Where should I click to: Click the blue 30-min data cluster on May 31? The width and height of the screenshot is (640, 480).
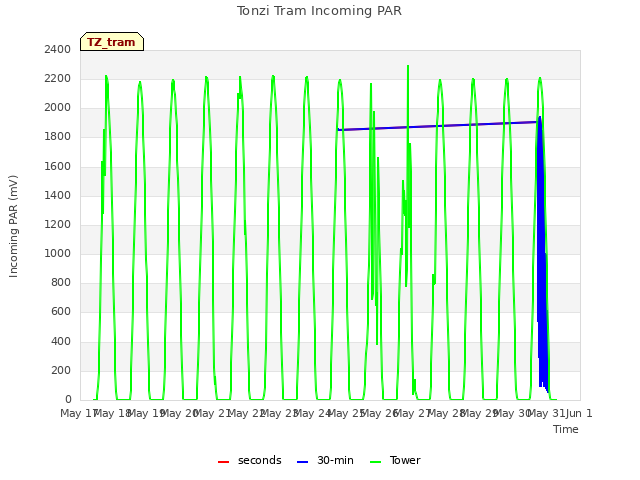(542, 253)
